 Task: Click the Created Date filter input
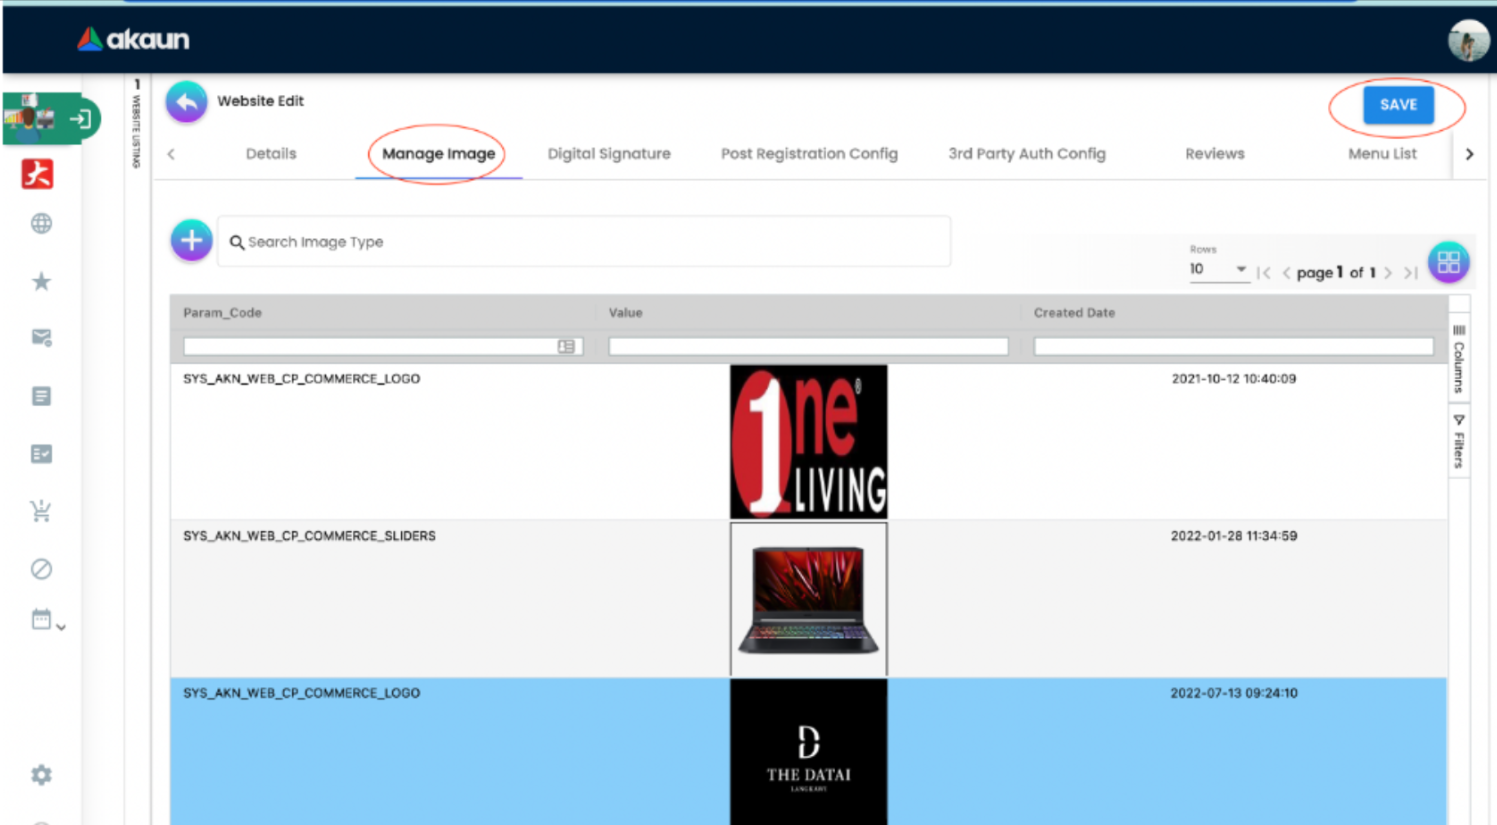(1233, 346)
